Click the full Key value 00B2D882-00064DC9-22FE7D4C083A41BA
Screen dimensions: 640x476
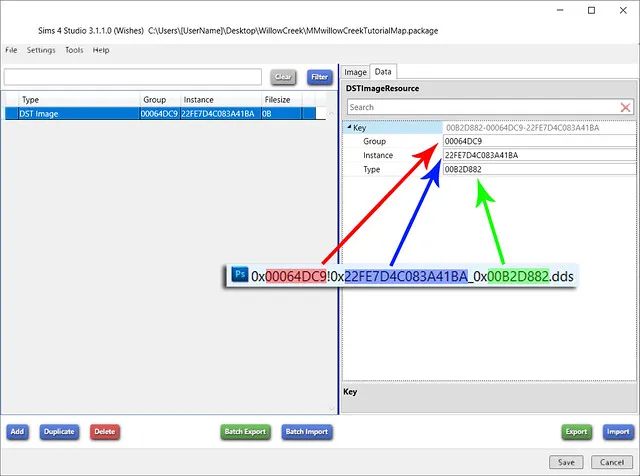coord(522,128)
